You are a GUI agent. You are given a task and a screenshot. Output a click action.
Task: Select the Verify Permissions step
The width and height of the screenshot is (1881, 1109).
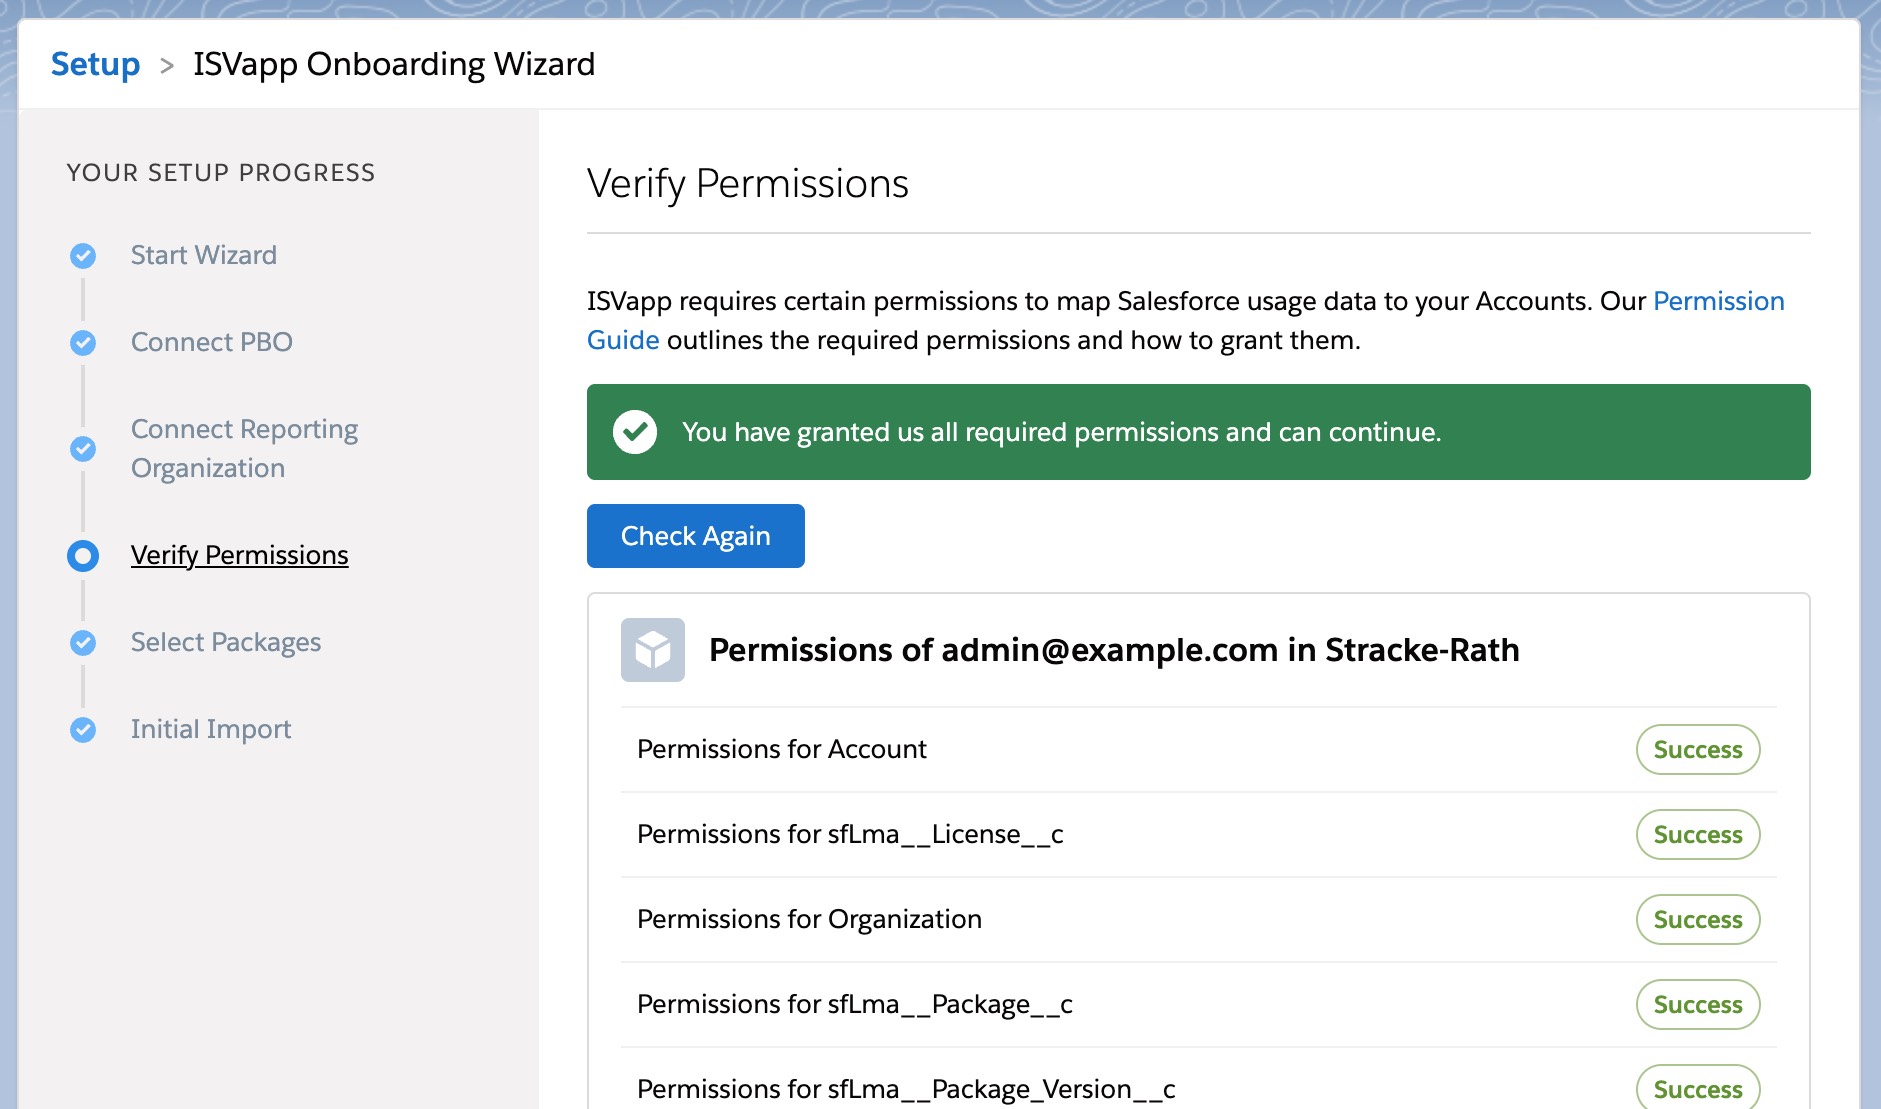pos(240,555)
